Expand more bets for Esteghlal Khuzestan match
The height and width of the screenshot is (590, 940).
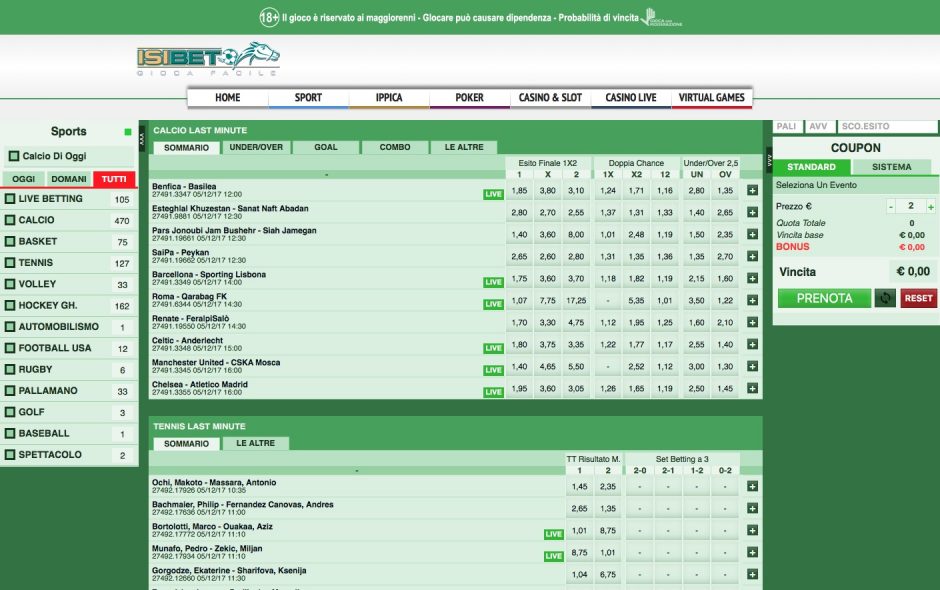pyautogui.click(x=752, y=212)
